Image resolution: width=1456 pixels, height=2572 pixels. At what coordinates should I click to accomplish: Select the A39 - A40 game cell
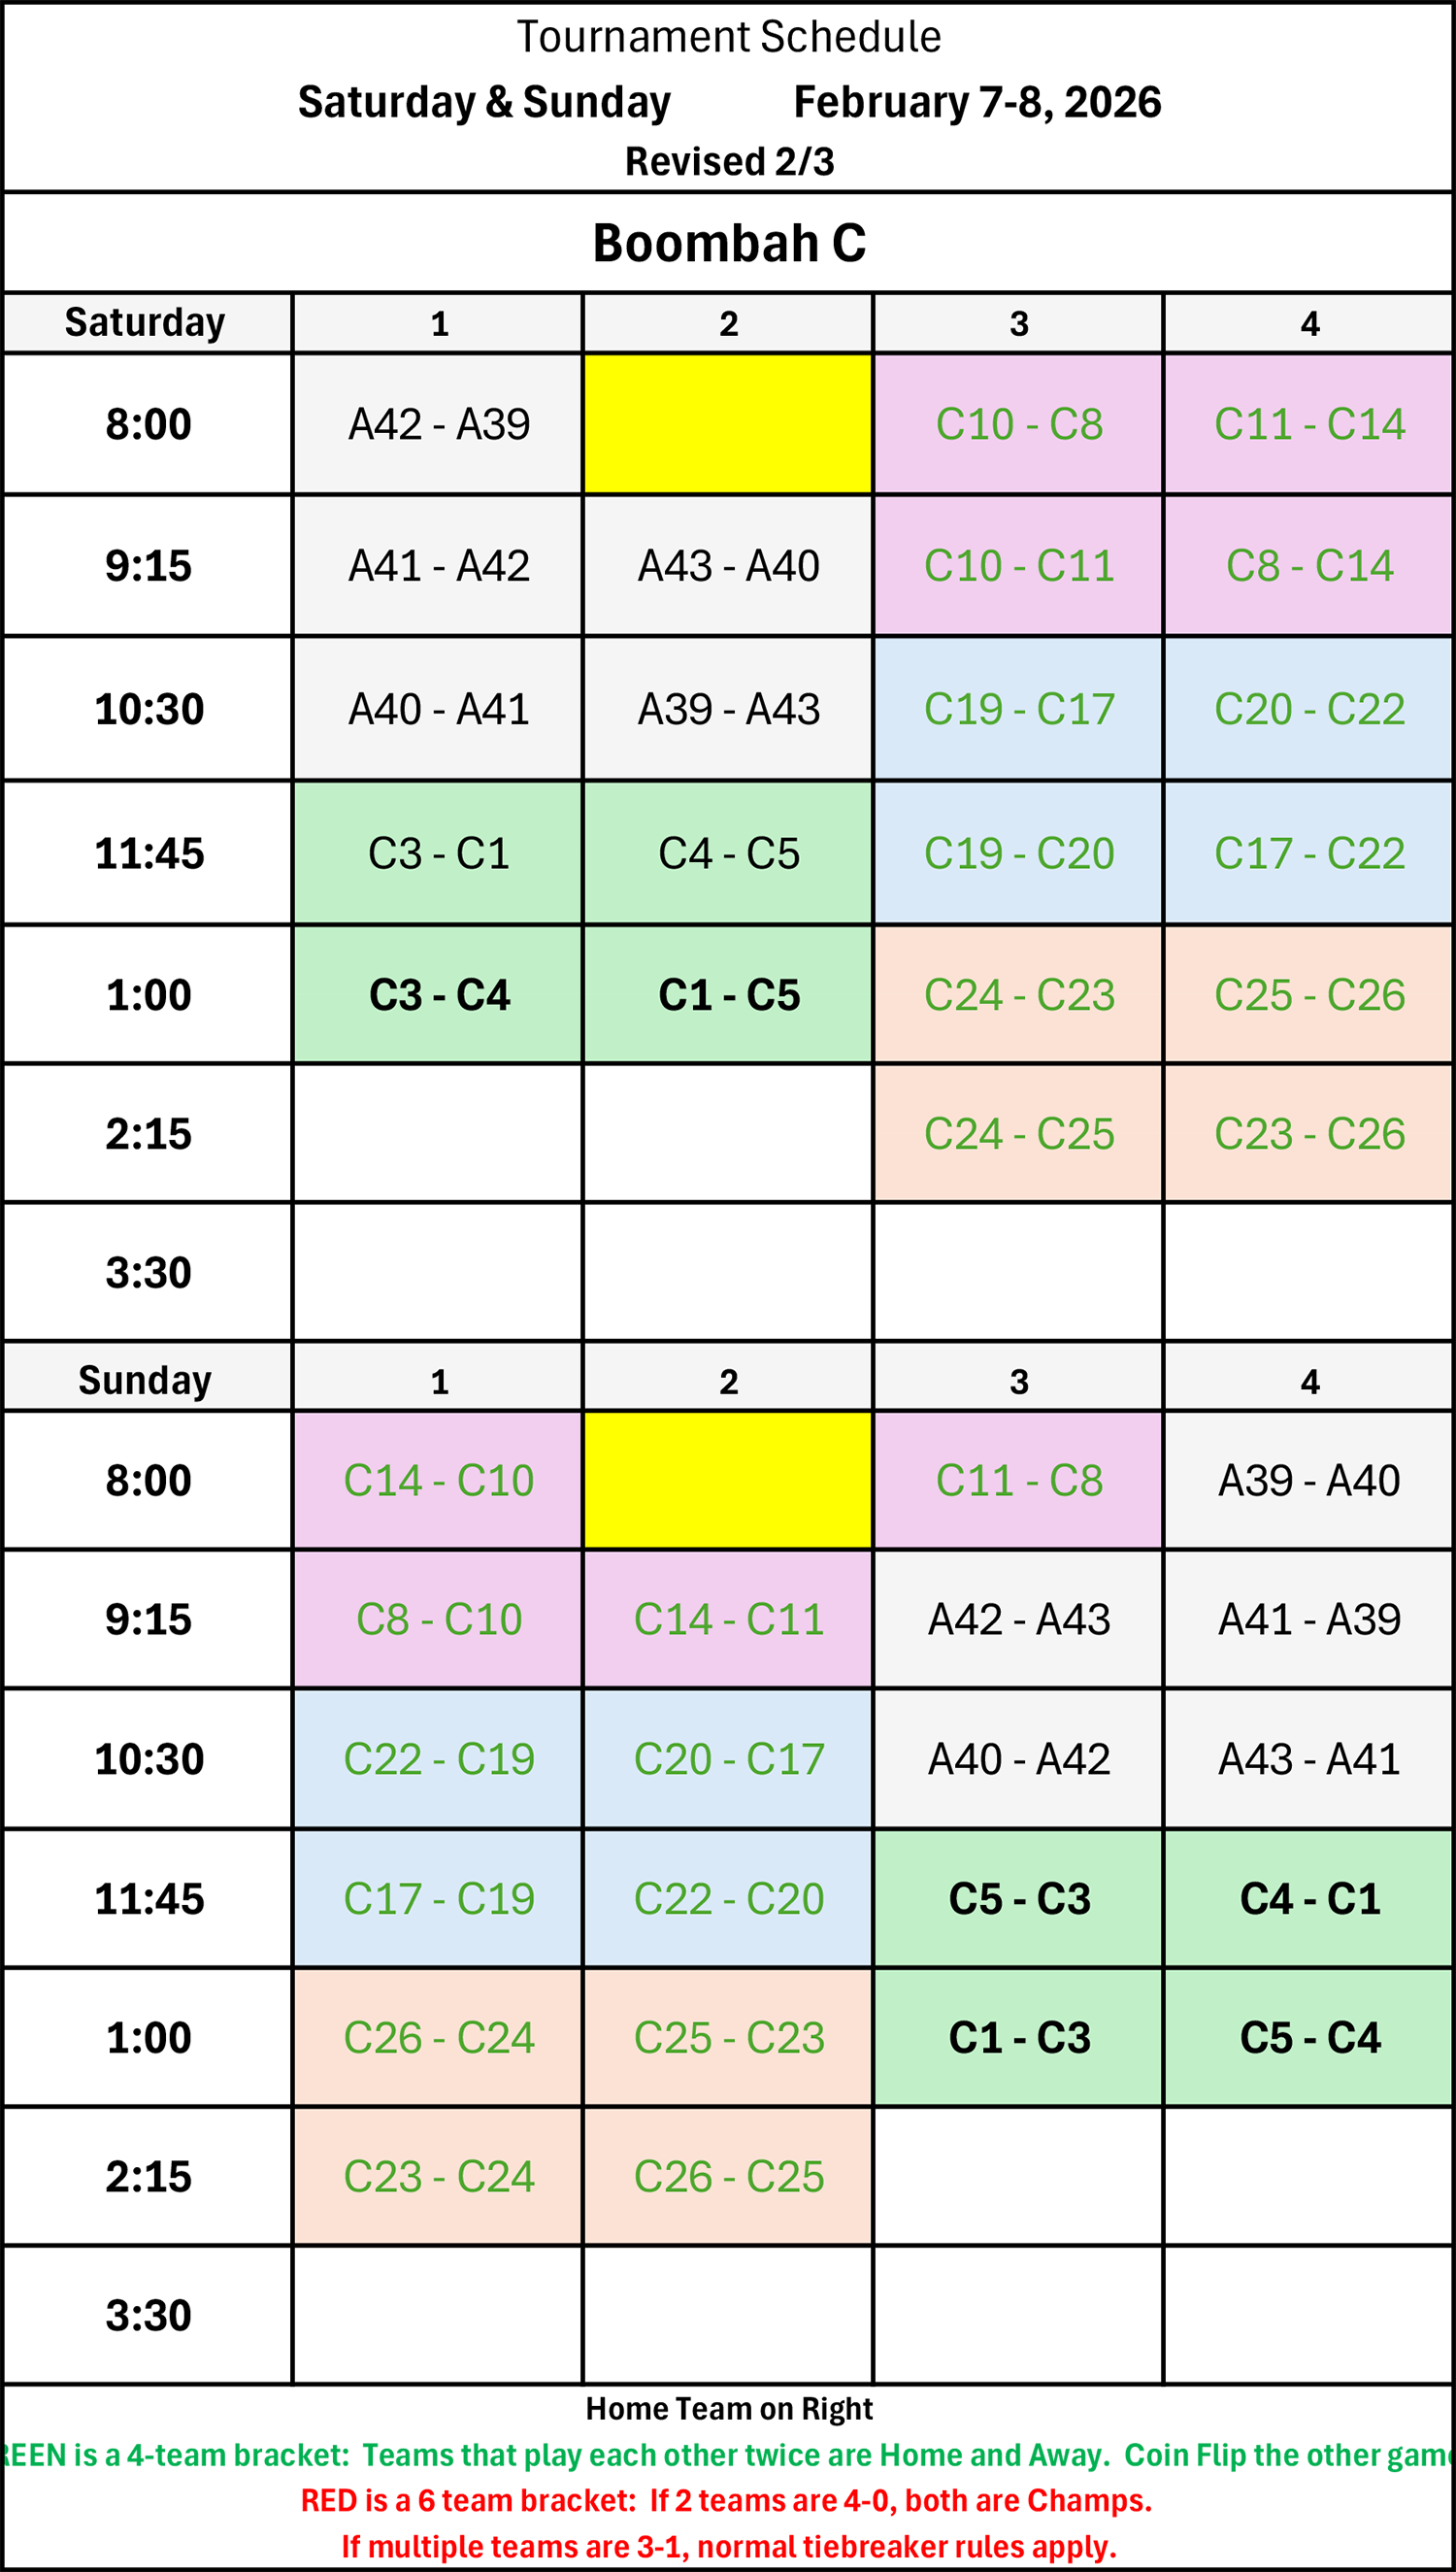tap(1309, 1480)
